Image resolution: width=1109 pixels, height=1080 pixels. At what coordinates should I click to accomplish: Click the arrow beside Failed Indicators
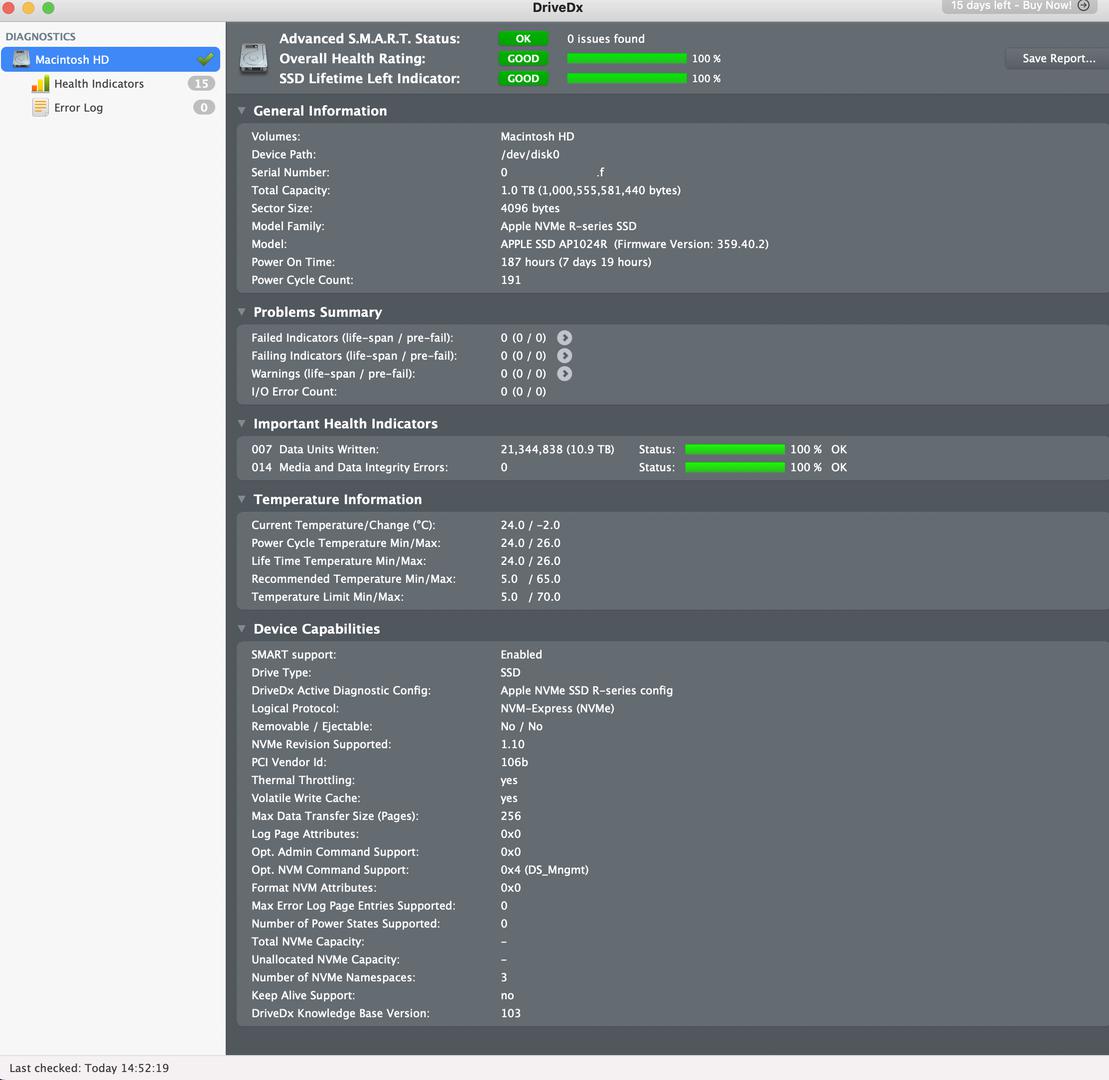[x=564, y=338]
